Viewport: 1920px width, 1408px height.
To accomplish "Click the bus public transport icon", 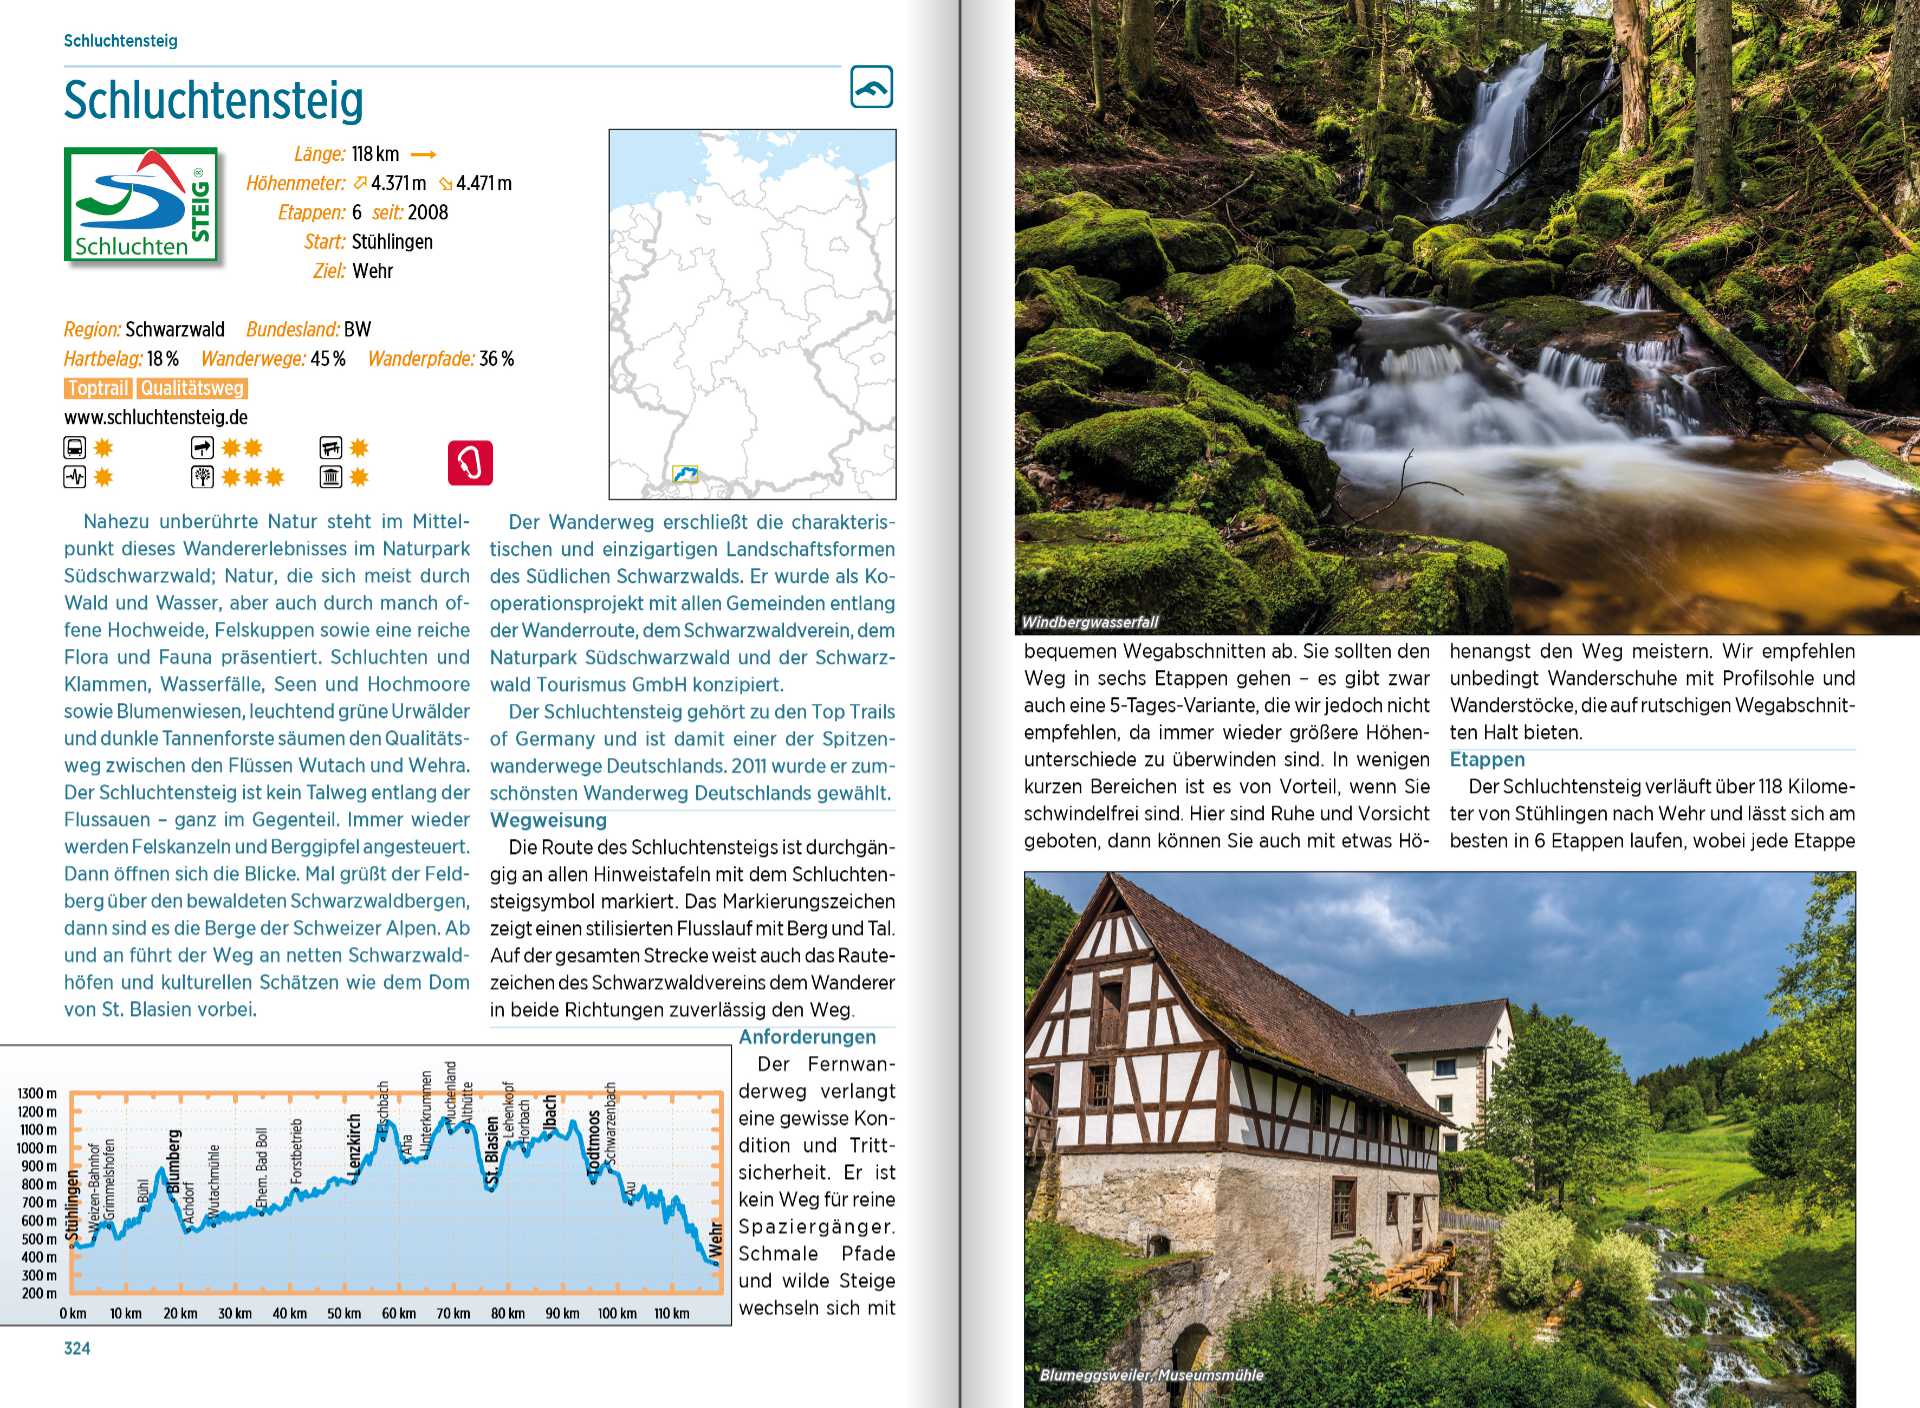I will [75, 447].
